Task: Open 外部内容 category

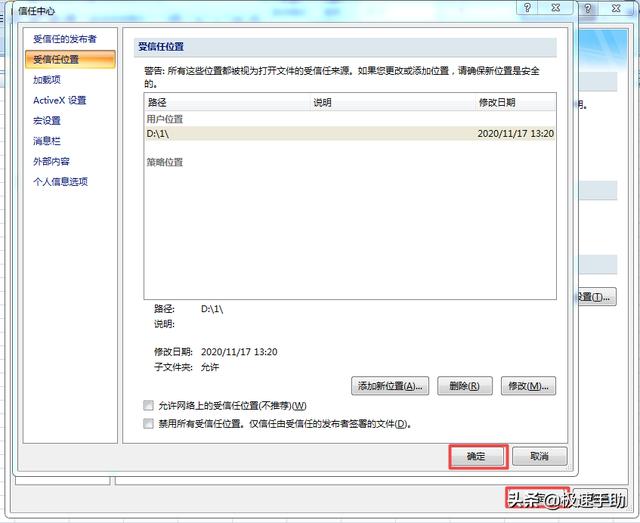Action: tap(51, 162)
